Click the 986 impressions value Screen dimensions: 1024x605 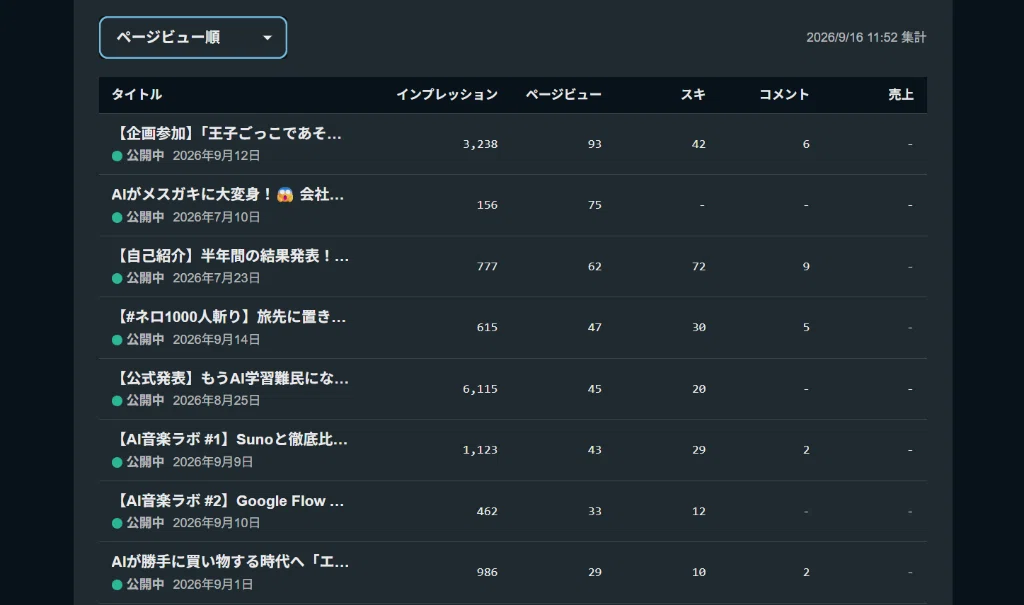(x=487, y=572)
